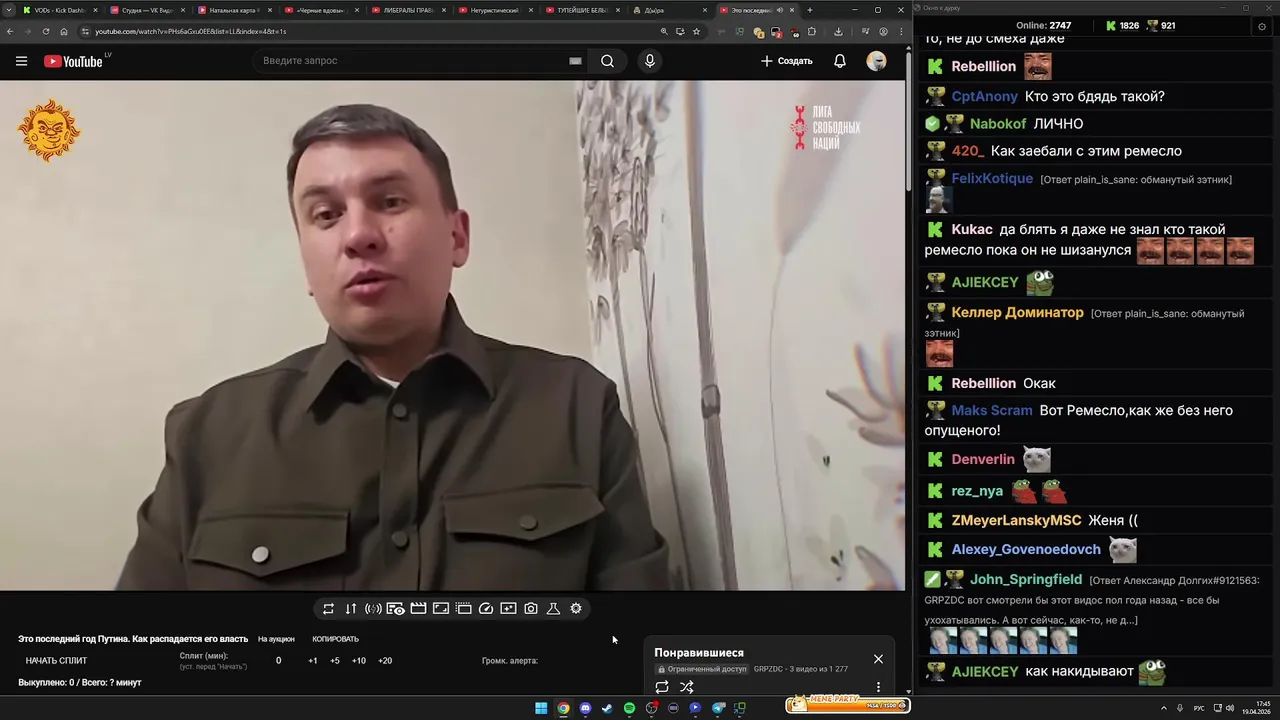Click the fit-to-window frame icon
This screenshot has width=1280, height=720.
(x=441, y=608)
